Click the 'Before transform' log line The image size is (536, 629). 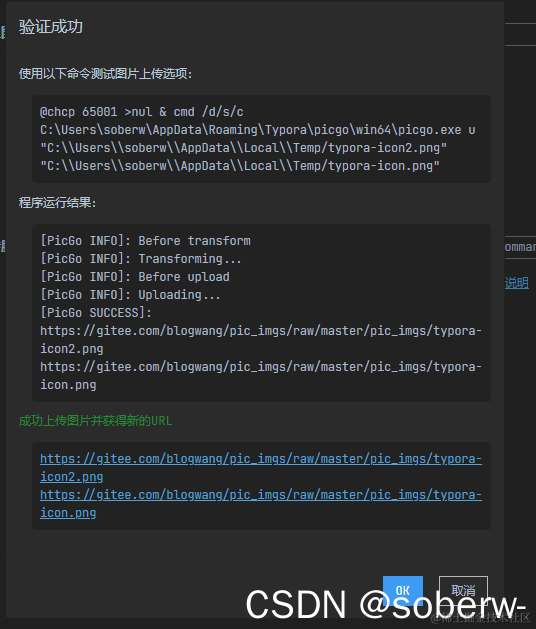pyautogui.click(x=145, y=241)
